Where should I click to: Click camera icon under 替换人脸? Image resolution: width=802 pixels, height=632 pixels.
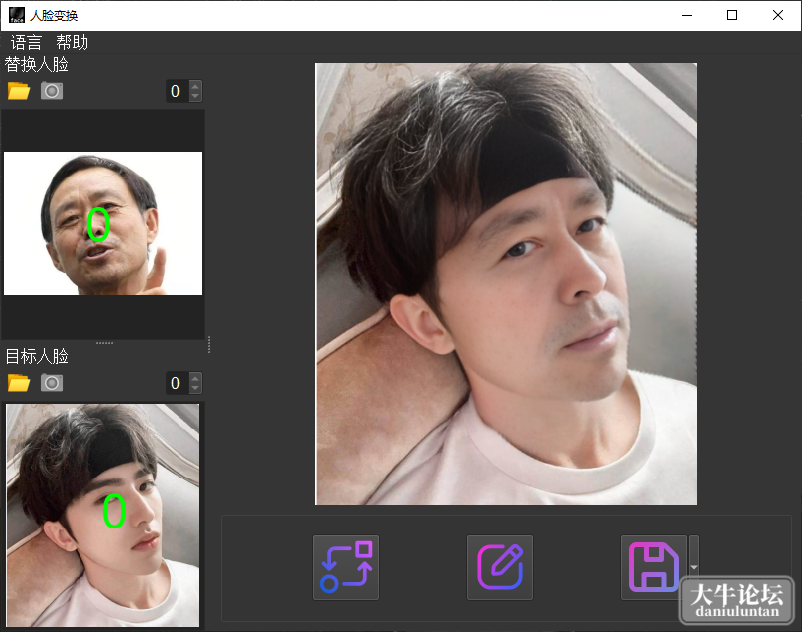point(52,91)
